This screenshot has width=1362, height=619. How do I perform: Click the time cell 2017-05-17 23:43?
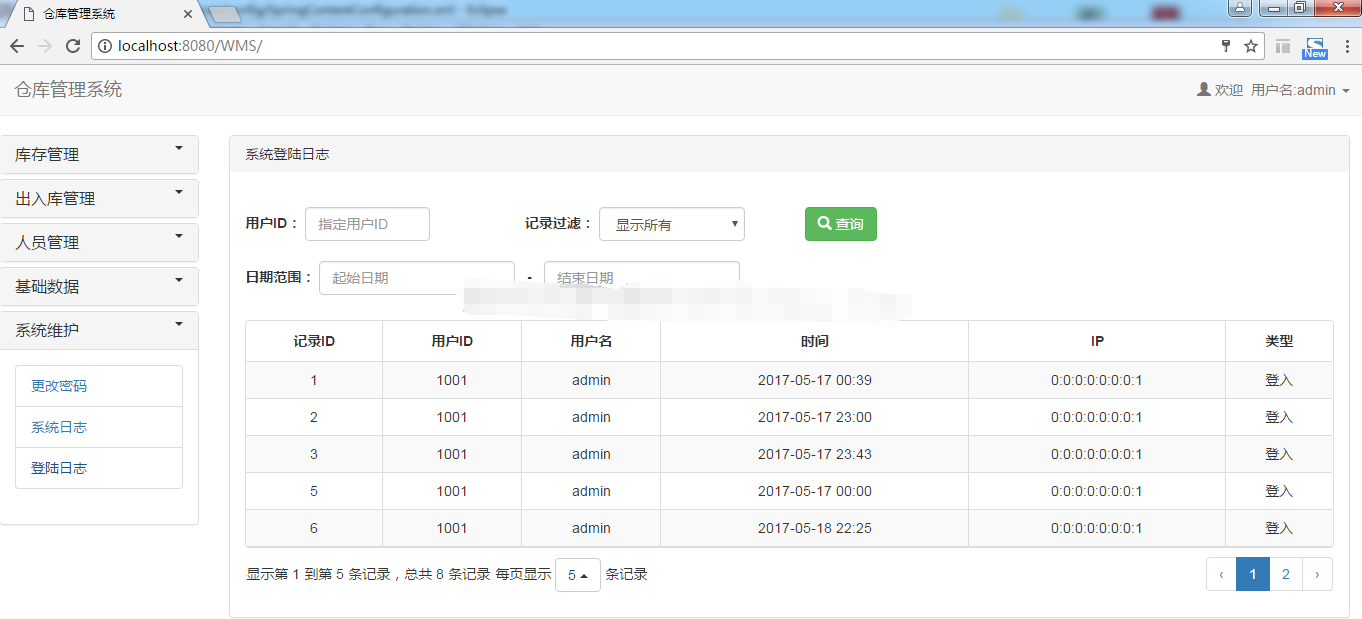click(x=815, y=454)
